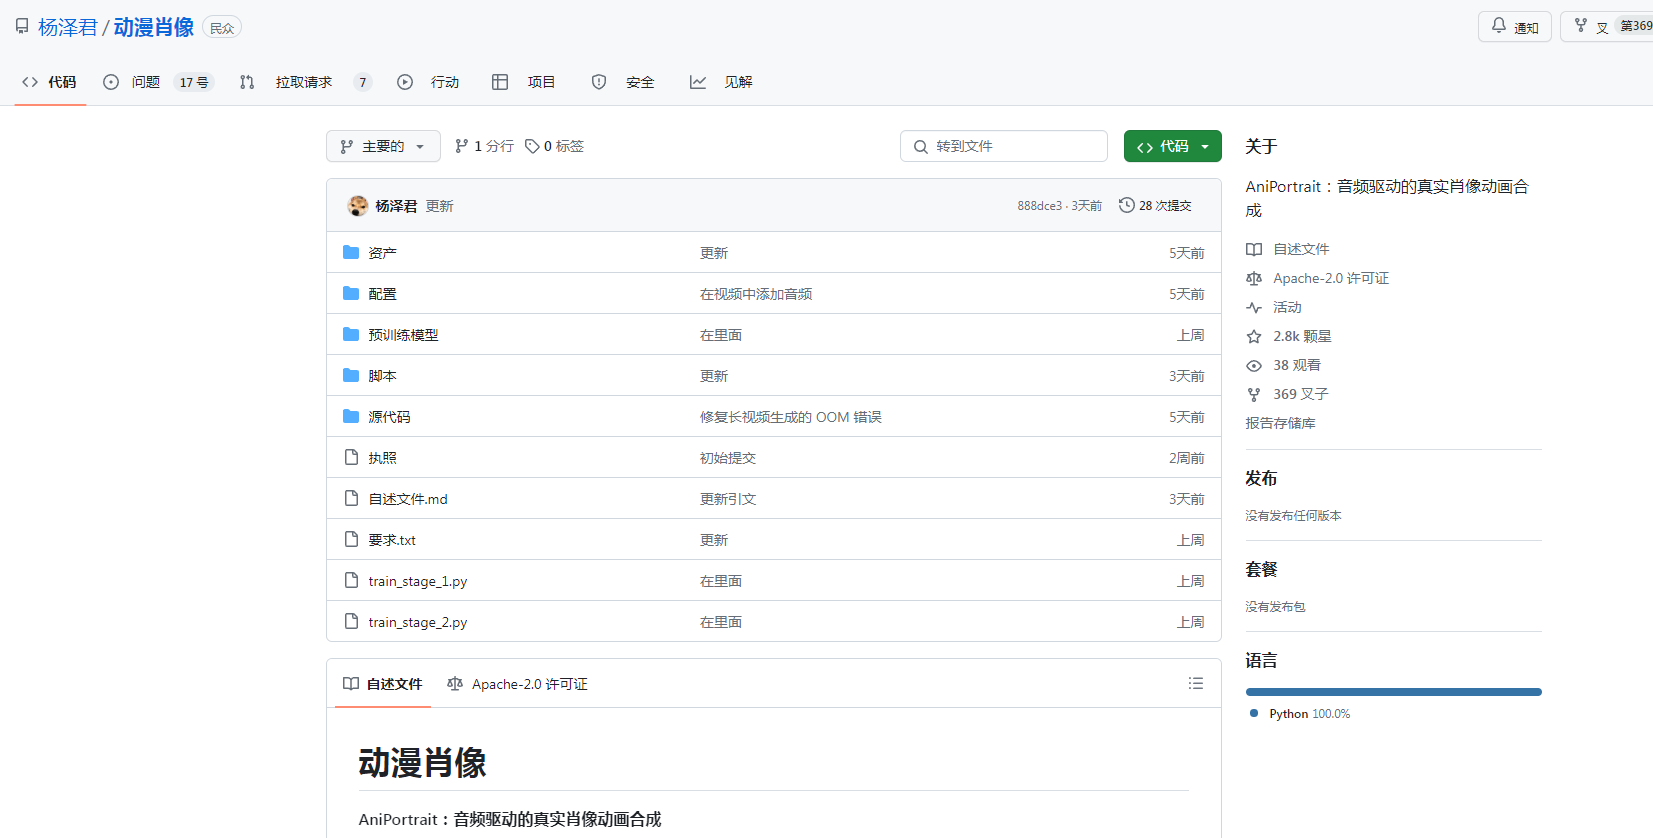
Task: Click the 报告存储库 link
Action: coord(1280,423)
